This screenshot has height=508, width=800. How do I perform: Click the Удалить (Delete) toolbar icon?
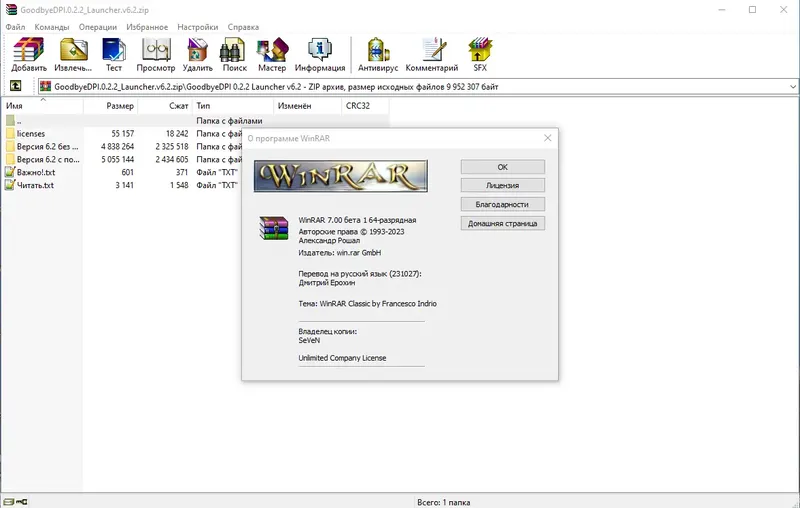197,50
